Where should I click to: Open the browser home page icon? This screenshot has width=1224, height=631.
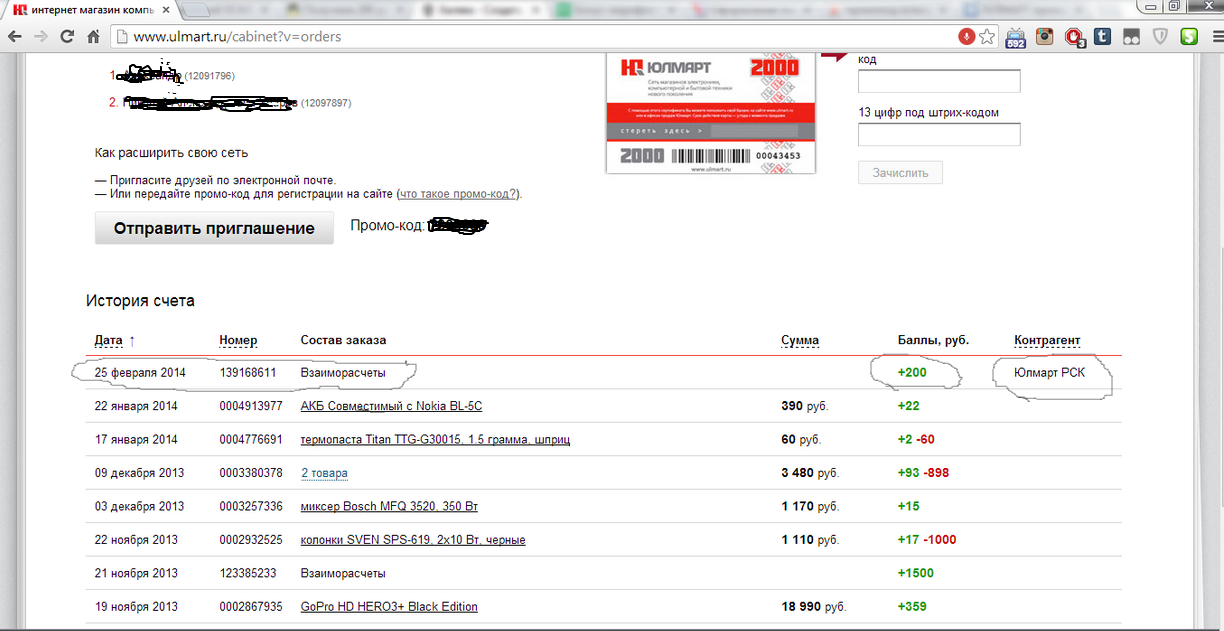93,37
